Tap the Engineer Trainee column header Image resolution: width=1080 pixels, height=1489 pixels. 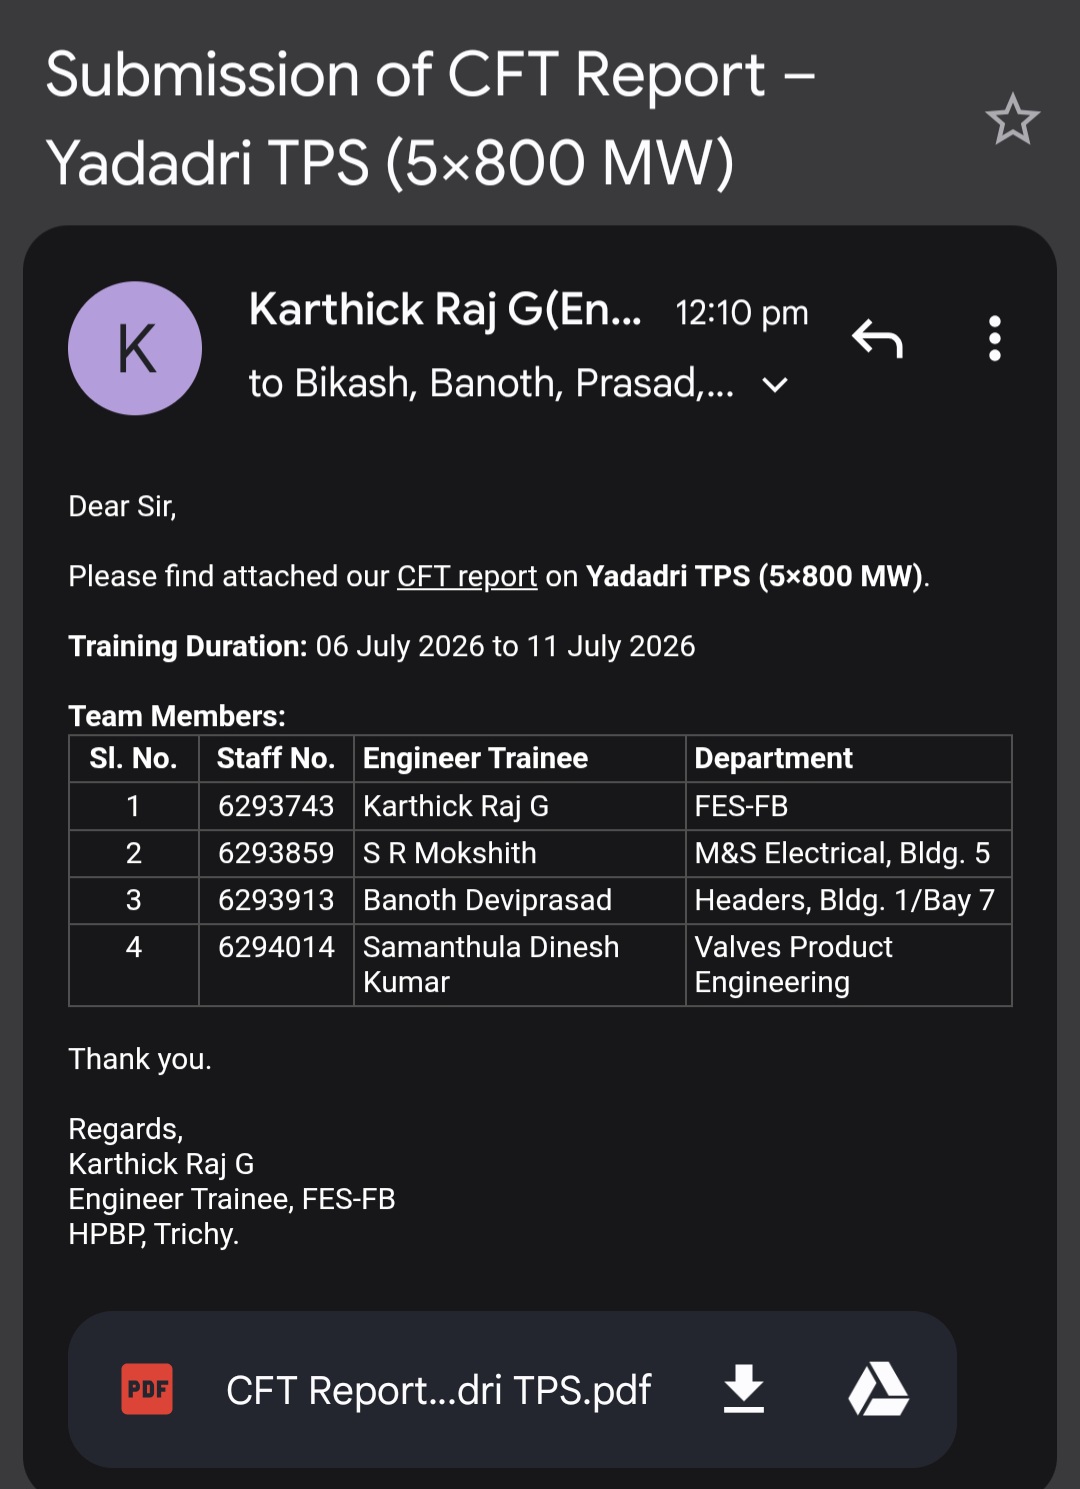pyautogui.click(x=475, y=758)
